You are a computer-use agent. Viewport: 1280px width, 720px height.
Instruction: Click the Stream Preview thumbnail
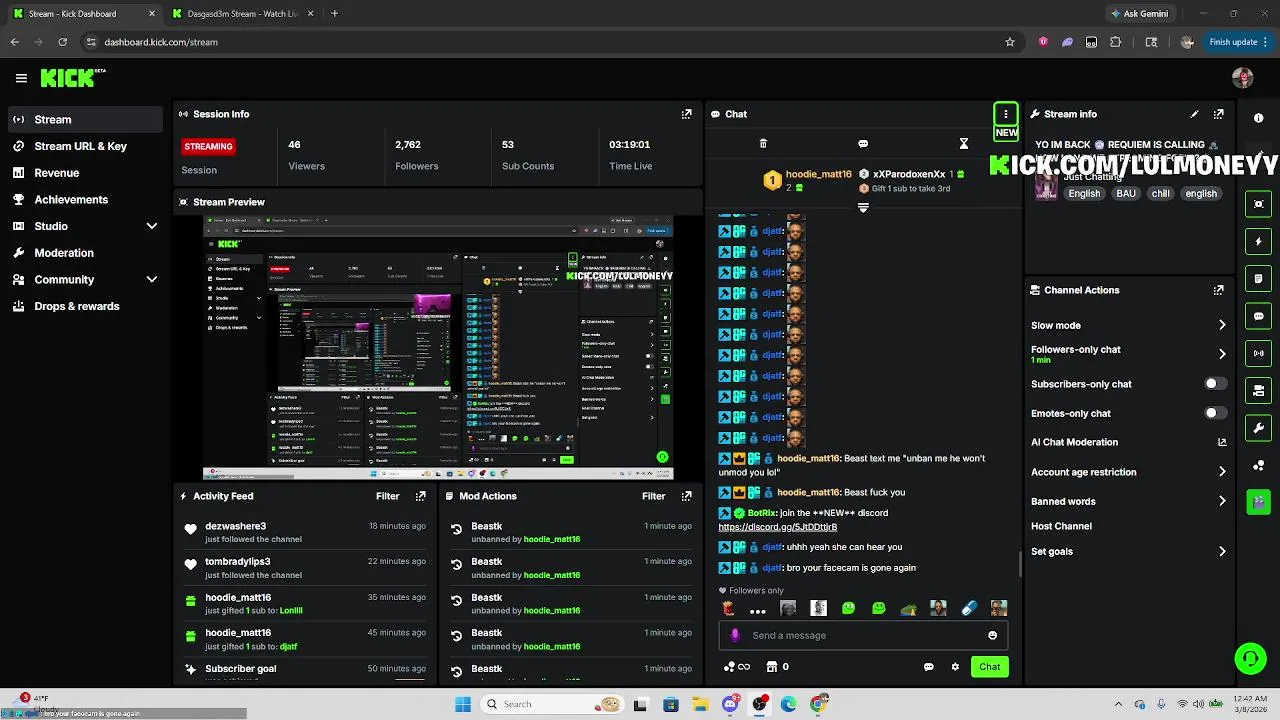tap(438, 347)
